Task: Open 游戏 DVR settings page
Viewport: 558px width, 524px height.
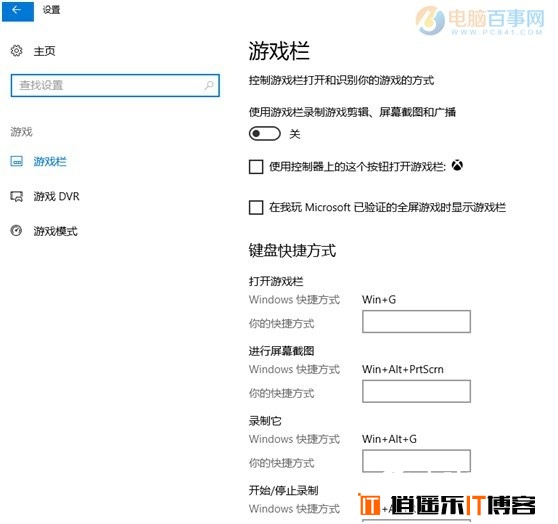Action: click(x=57, y=196)
